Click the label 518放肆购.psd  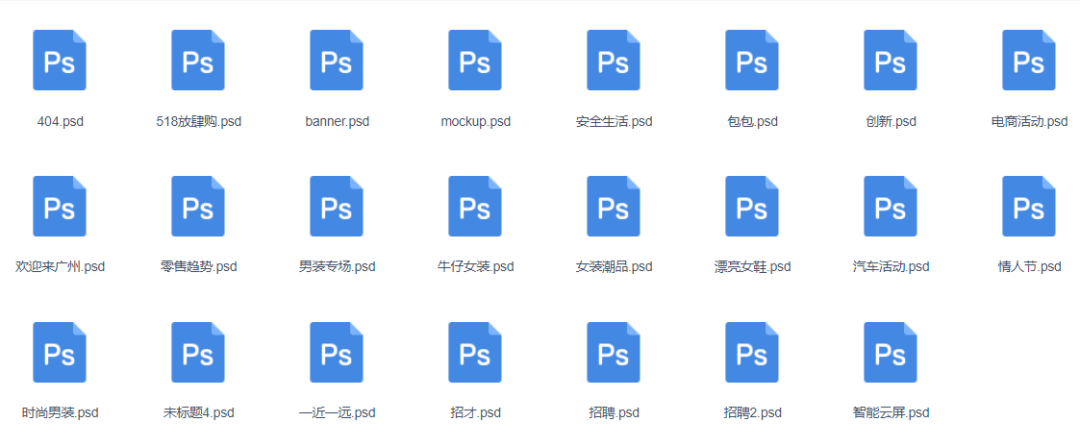198,122
